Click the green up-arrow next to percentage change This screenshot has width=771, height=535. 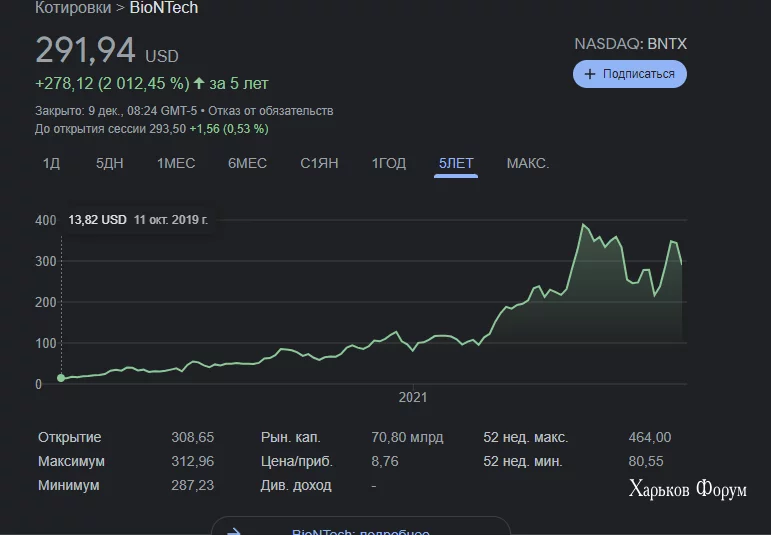pos(199,83)
